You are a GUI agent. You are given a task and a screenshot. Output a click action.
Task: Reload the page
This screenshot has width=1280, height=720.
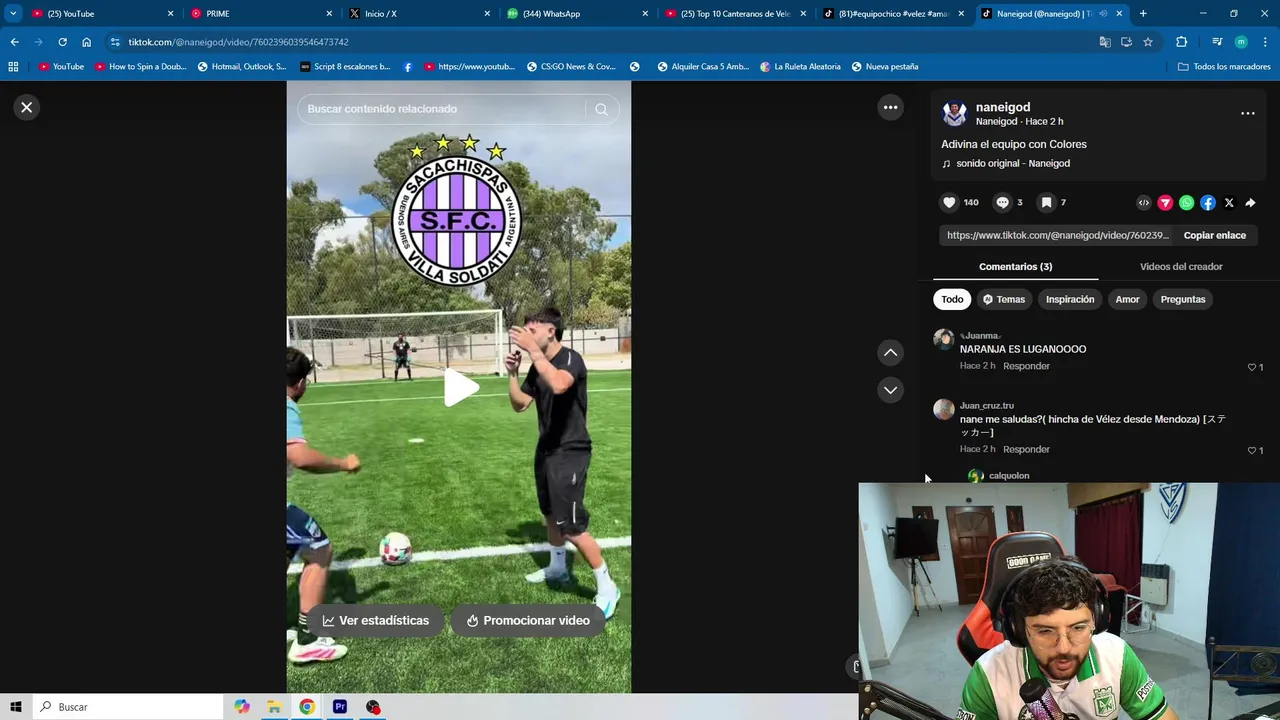(x=62, y=42)
